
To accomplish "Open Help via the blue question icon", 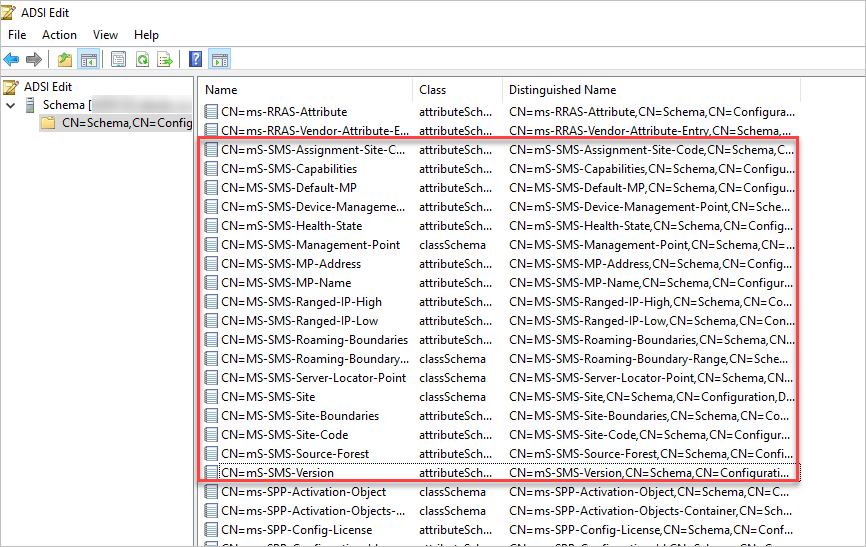I will coord(196,59).
